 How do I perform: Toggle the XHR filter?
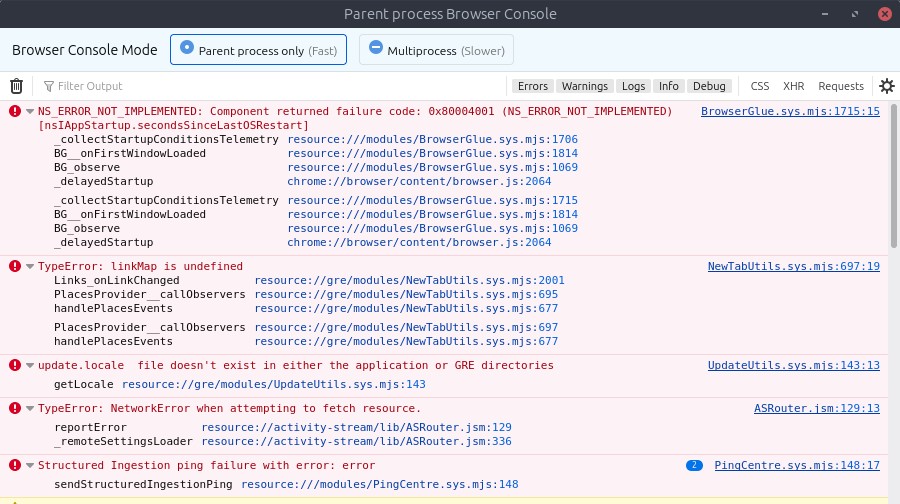[x=793, y=86]
